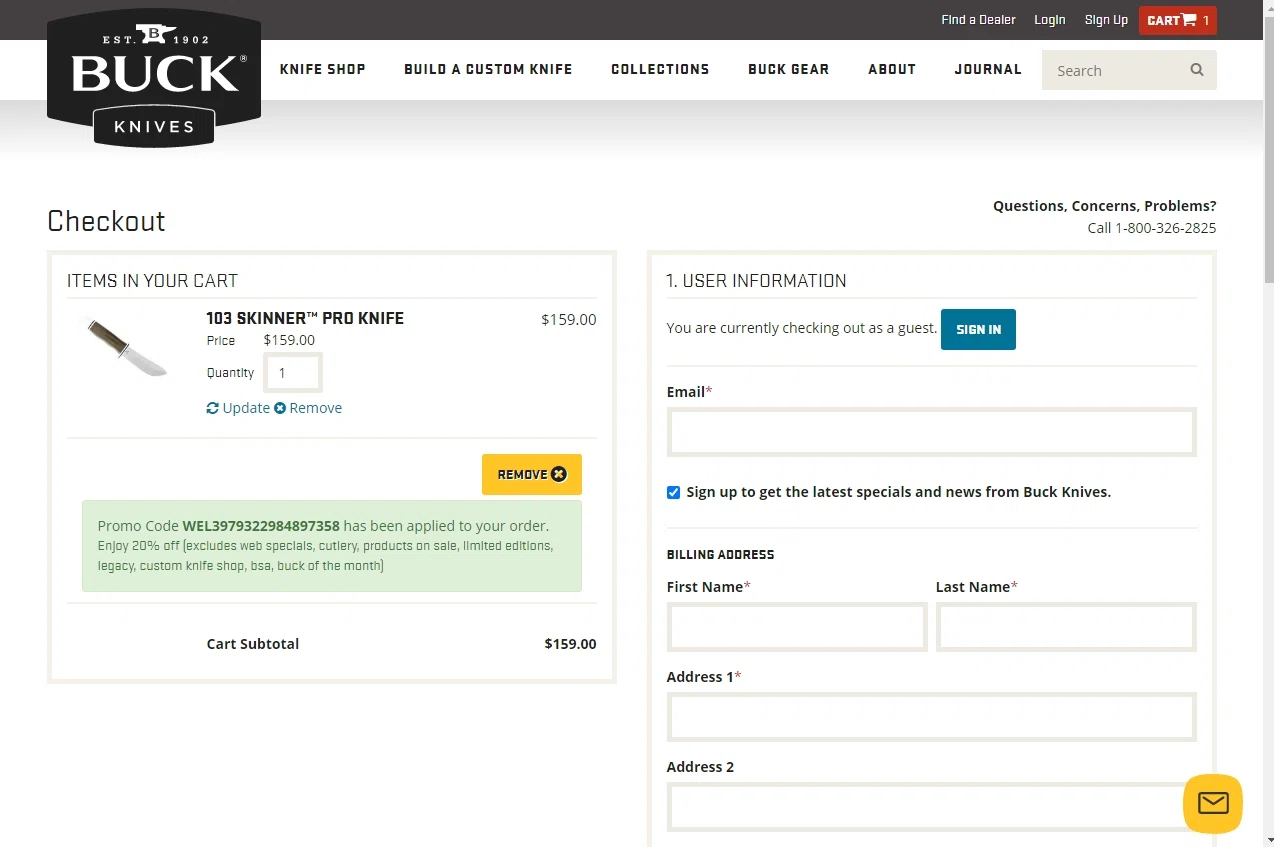Click the search magnifier icon

(1196, 70)
